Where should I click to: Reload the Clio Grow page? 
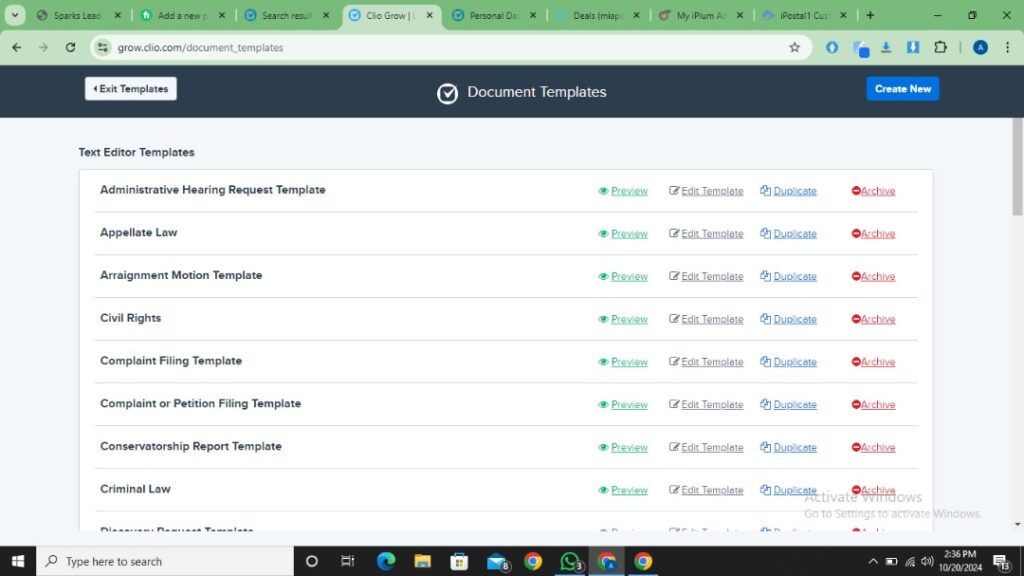point(70,47)
